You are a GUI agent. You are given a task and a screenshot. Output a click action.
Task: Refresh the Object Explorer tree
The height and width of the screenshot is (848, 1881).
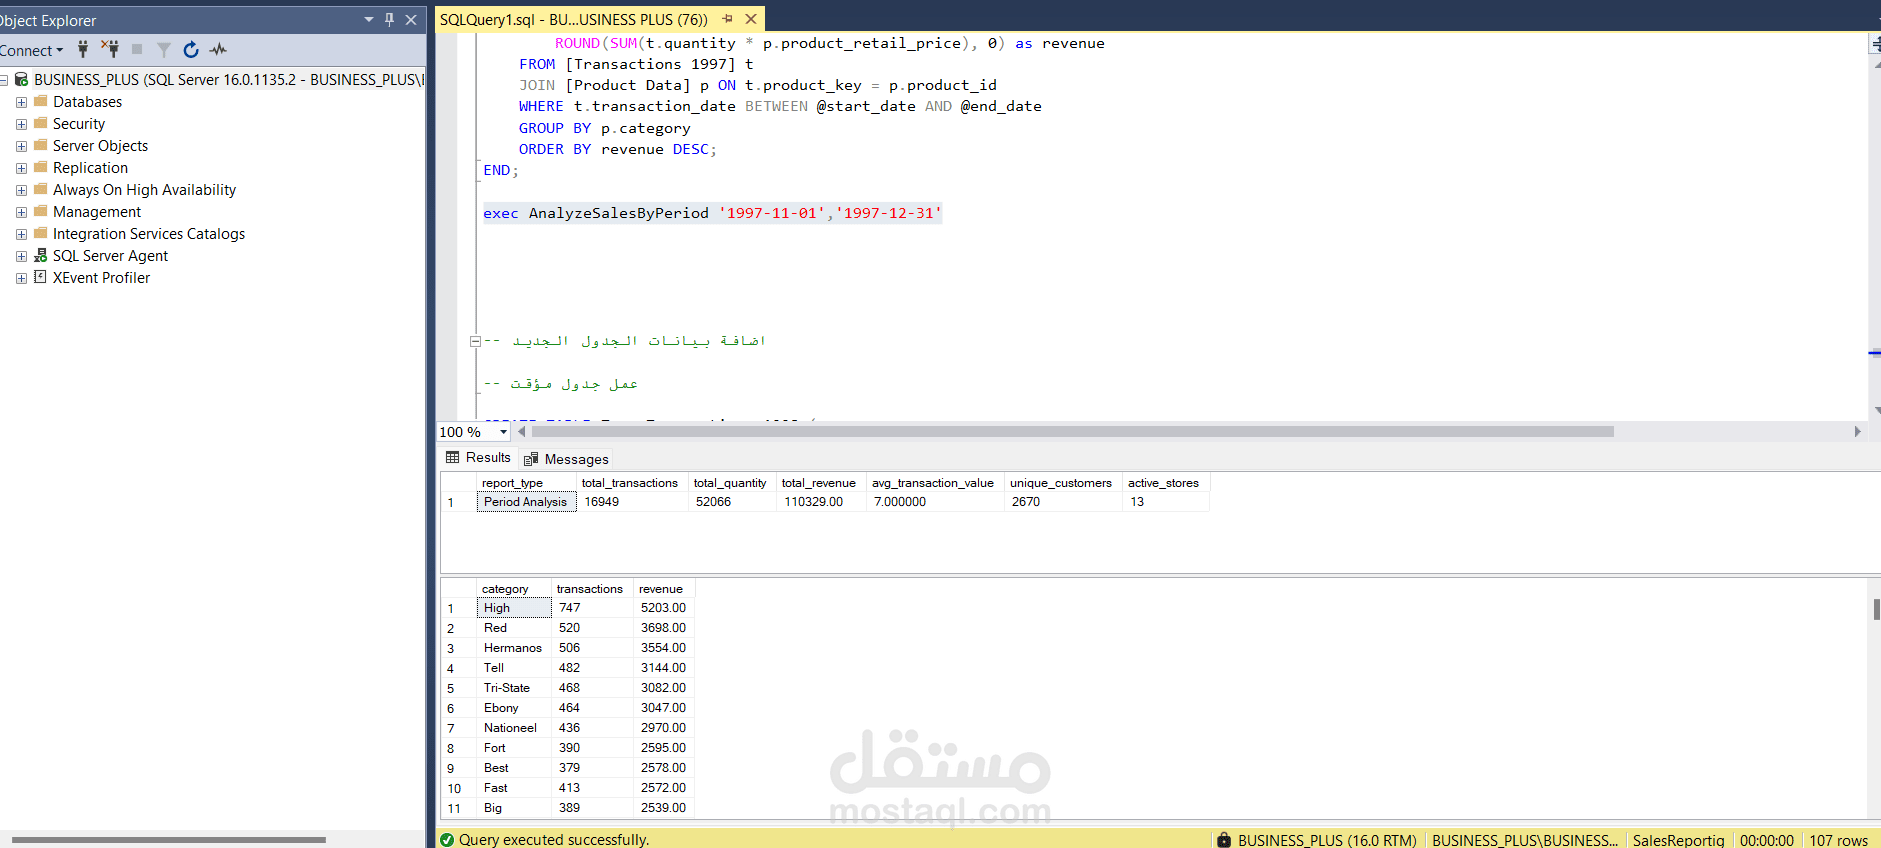tap(191, 49)
